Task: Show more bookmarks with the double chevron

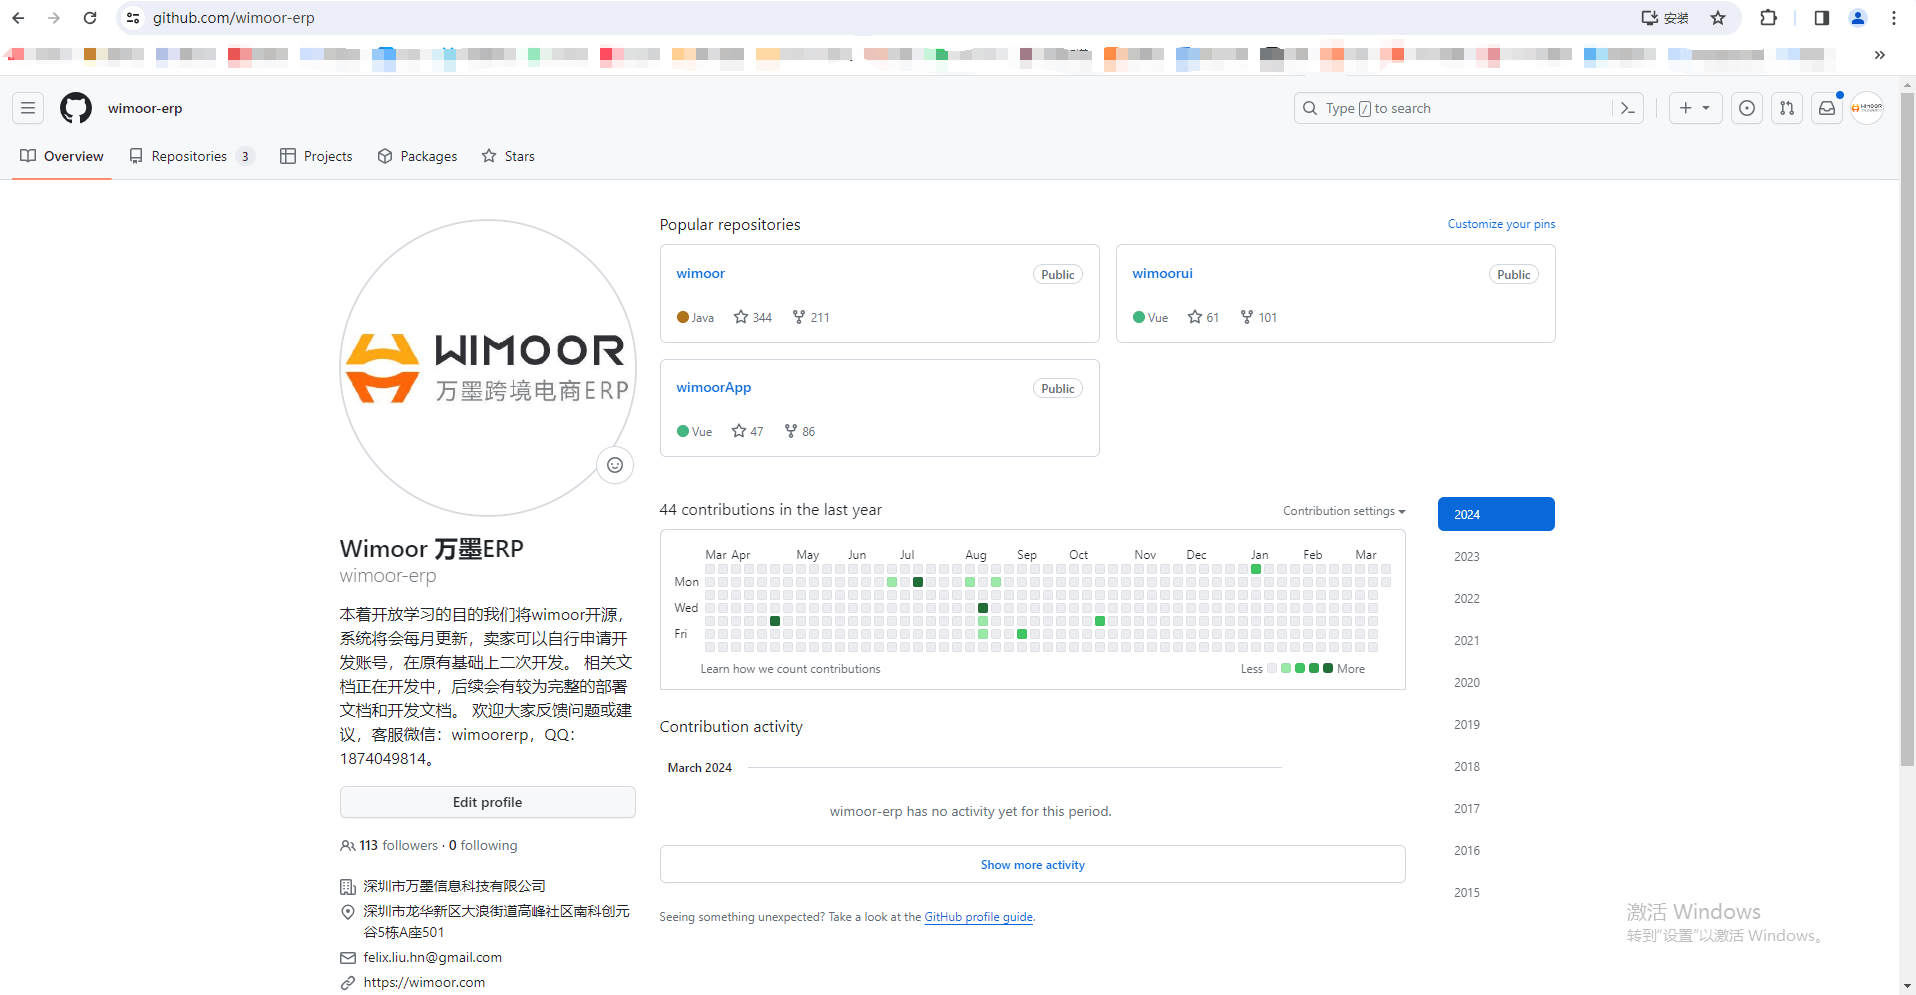Action: click(1879, 55)
